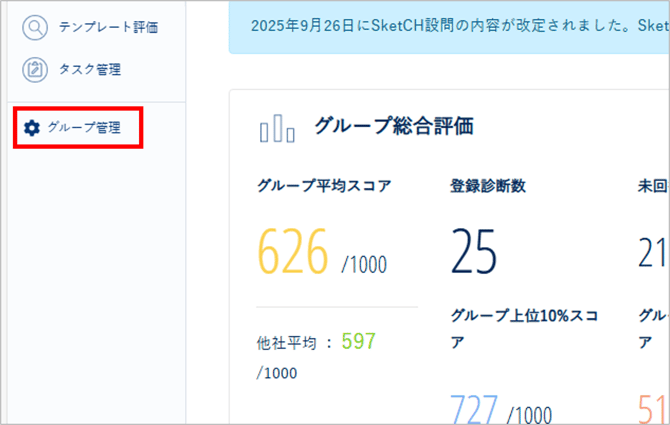Screen dimensions: 670x425
Task: Click the グループ総合評価 heading
Action: pos(393,126)
